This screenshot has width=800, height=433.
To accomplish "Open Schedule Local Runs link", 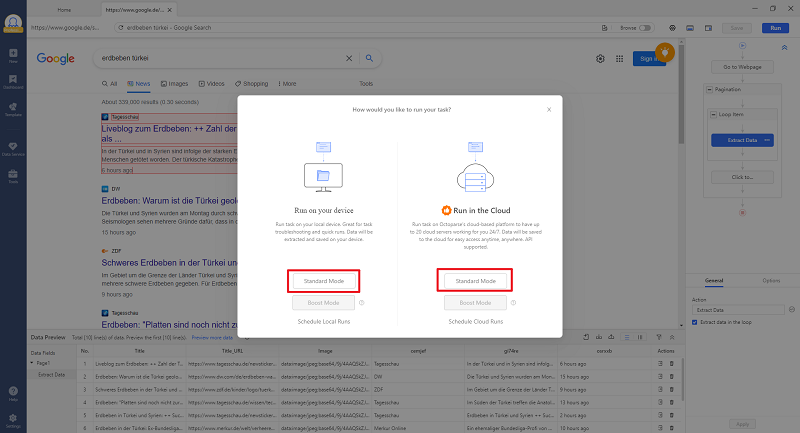I will tap(323, 322).
